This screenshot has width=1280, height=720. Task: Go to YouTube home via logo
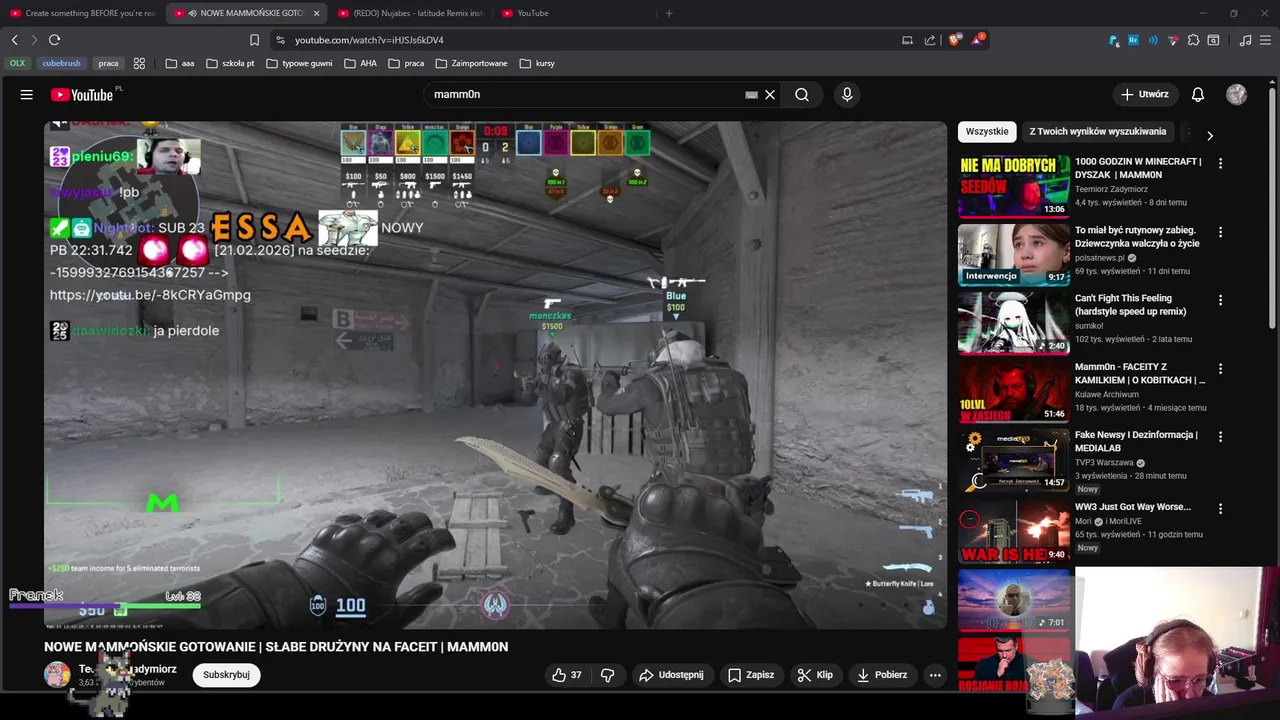(x=82, y=94)
